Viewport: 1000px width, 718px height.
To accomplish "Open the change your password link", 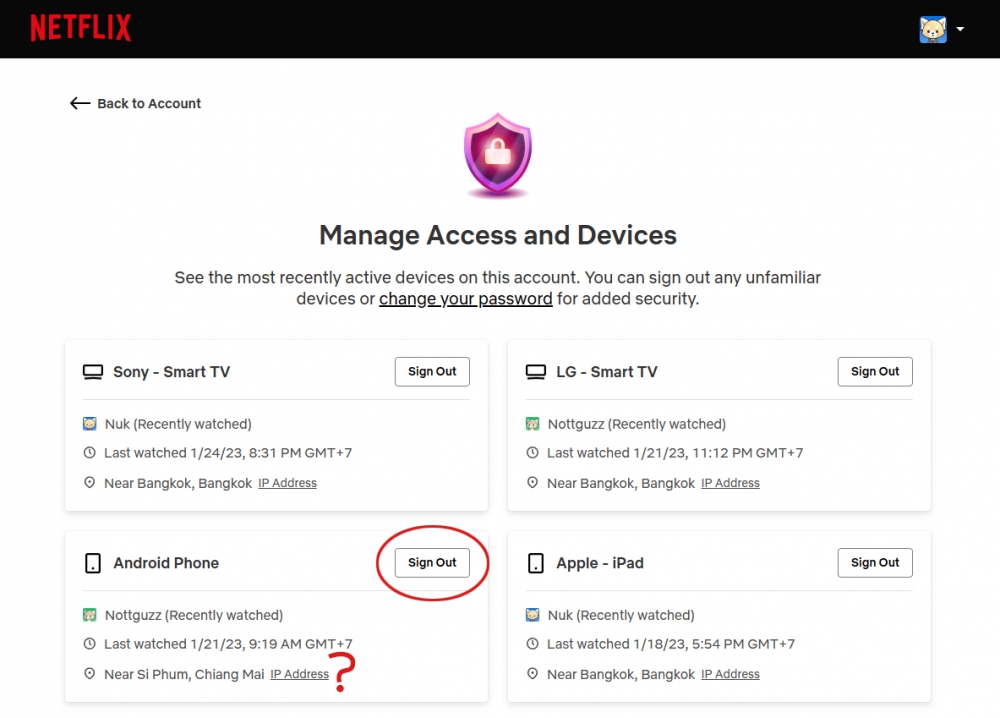I will click(466, 299).
